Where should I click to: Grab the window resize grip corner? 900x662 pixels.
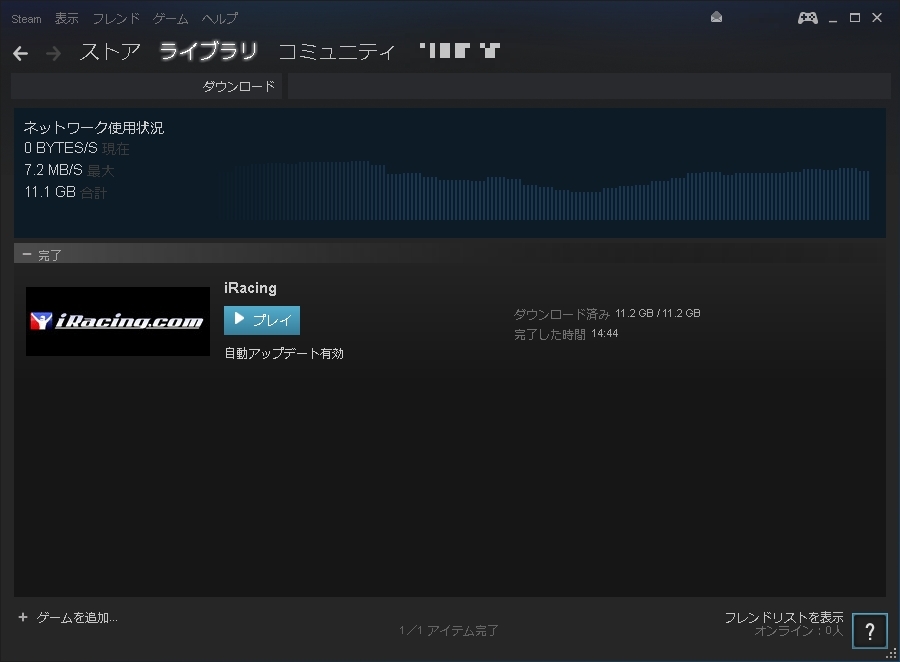click(891, 654)
